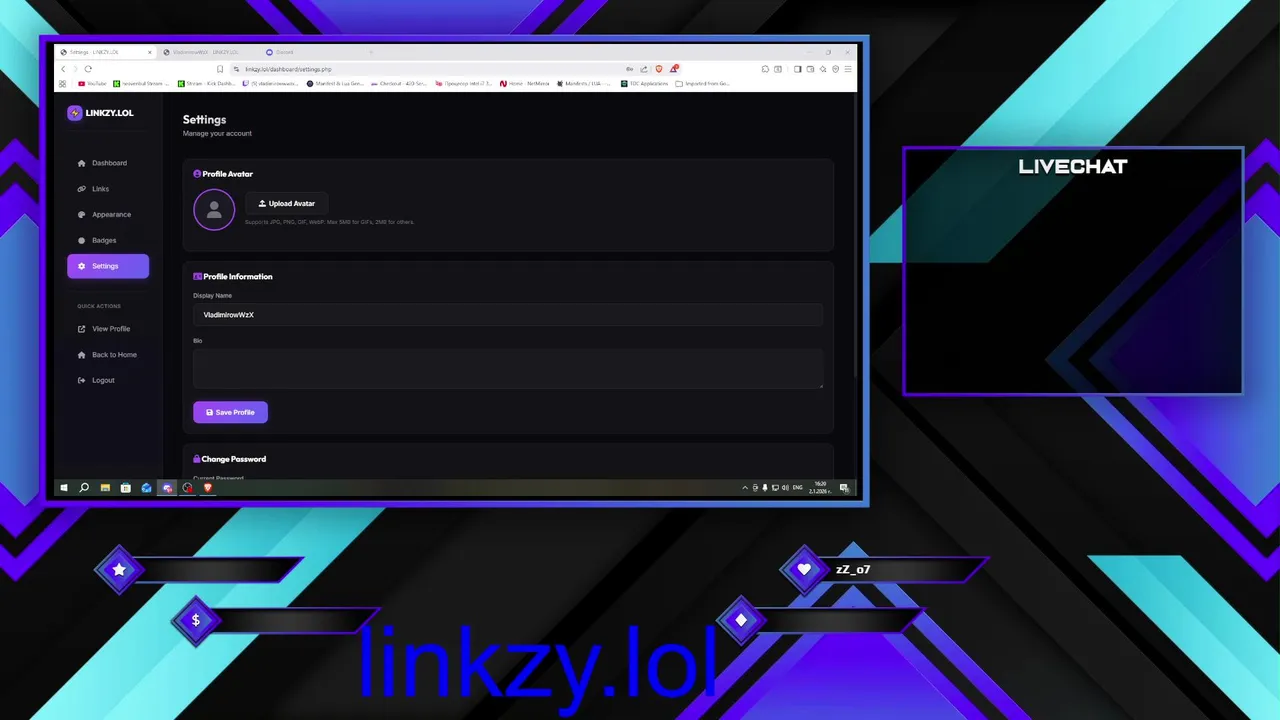Click the browser reload button

click(88, 69)
